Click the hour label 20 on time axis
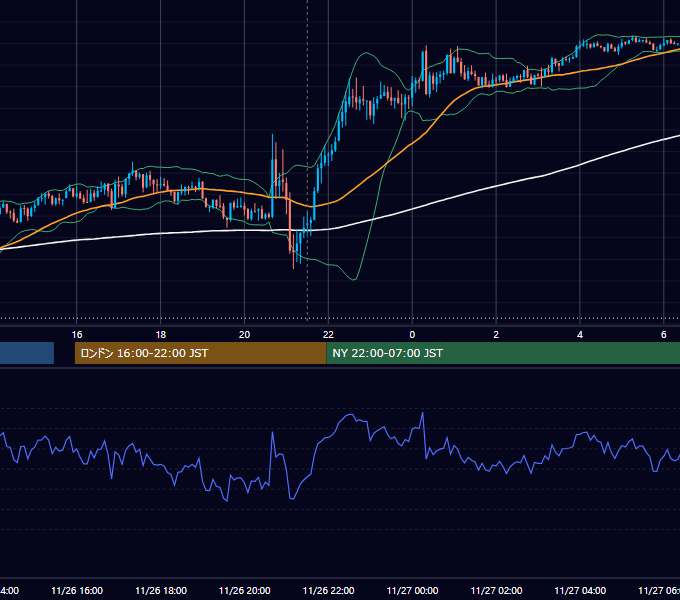 (x=245, y=335)
